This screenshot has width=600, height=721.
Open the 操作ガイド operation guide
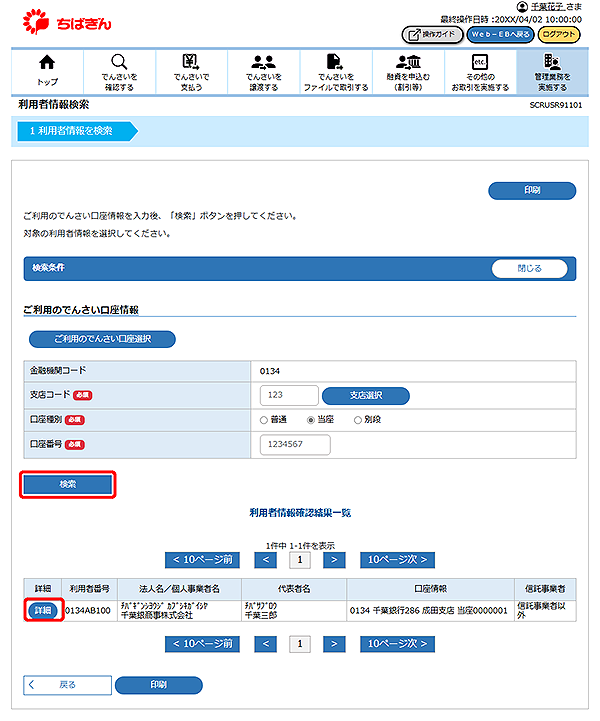[x=432, y=34]
